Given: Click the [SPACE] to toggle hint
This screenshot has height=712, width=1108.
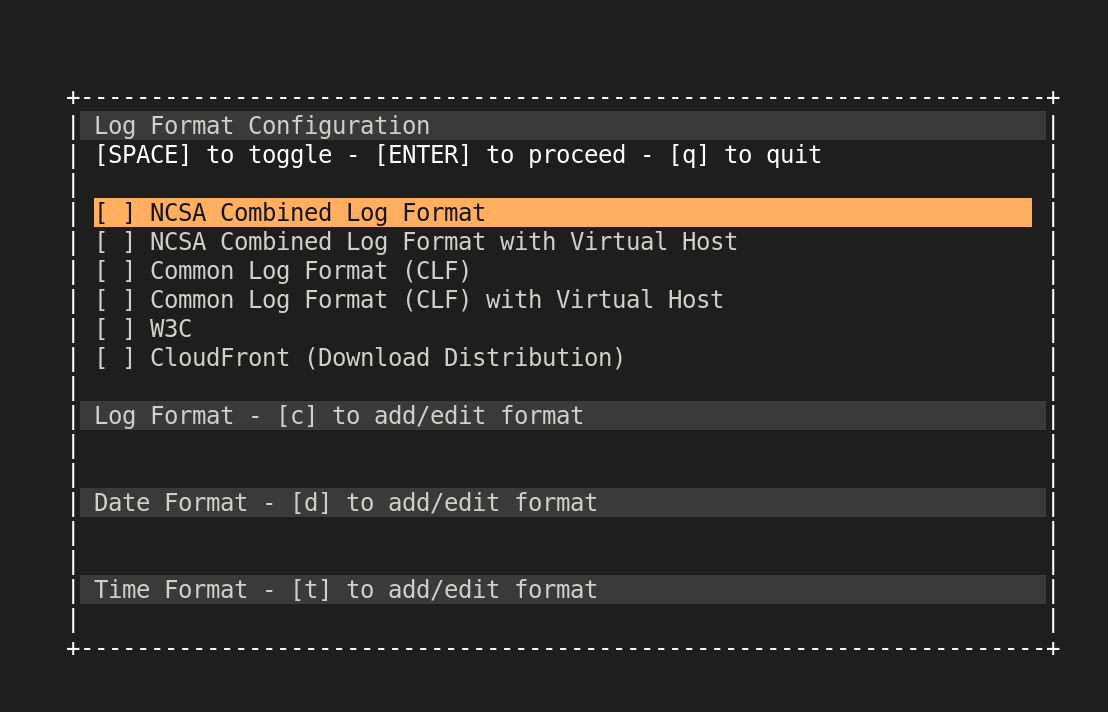Looking at the screenshot, I should [142, 154].
